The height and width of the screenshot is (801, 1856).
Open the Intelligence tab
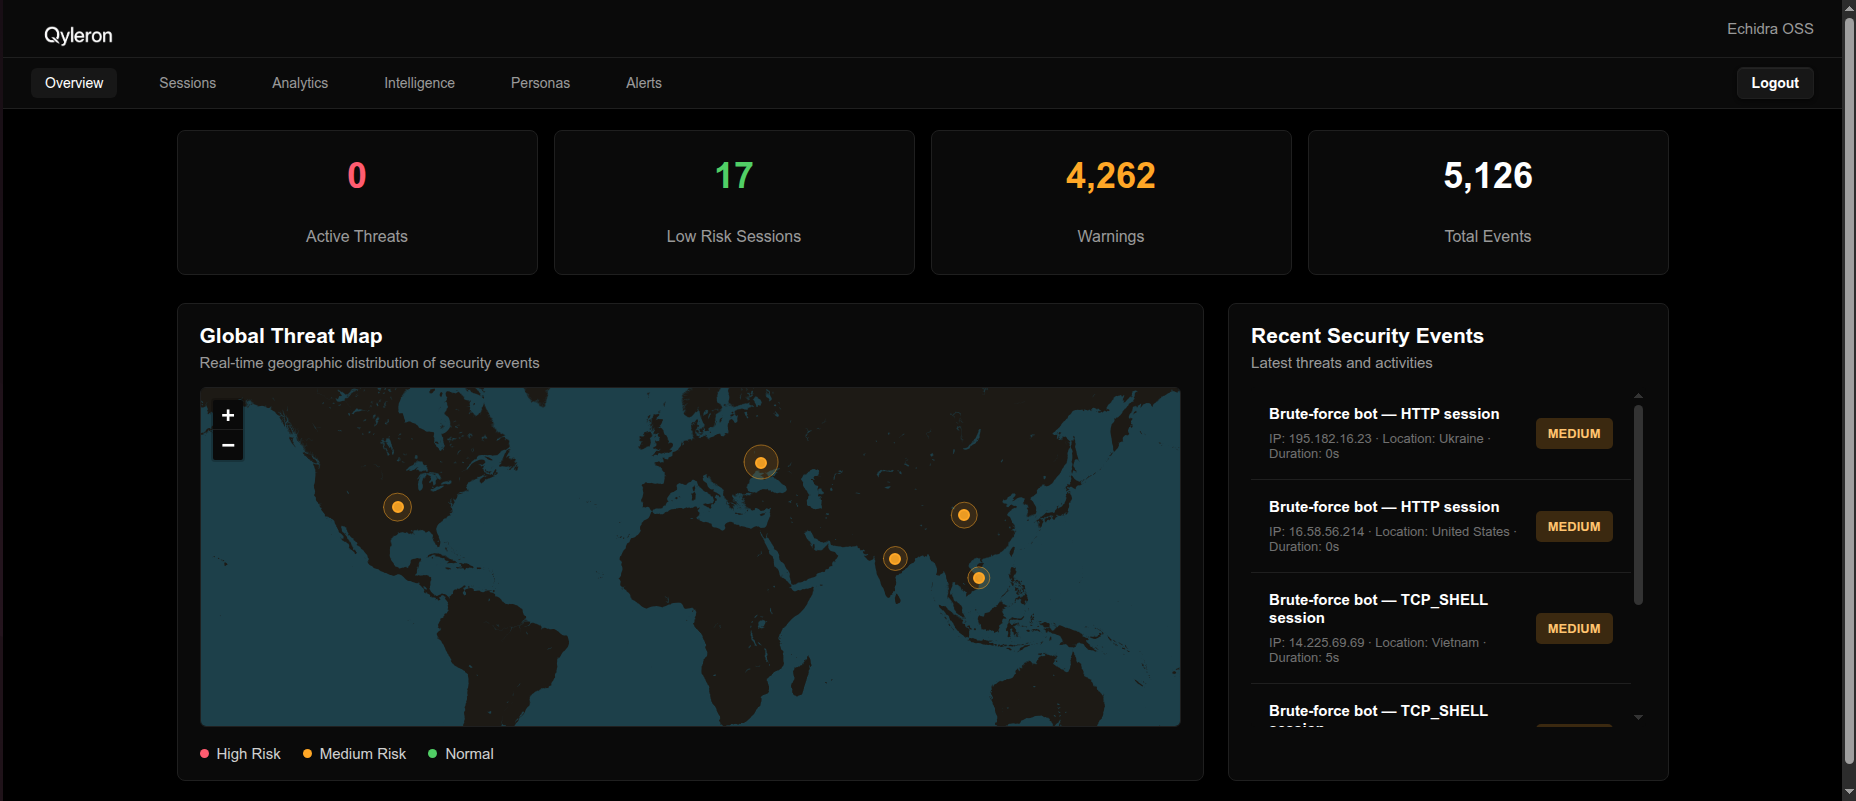coord(419,83)
